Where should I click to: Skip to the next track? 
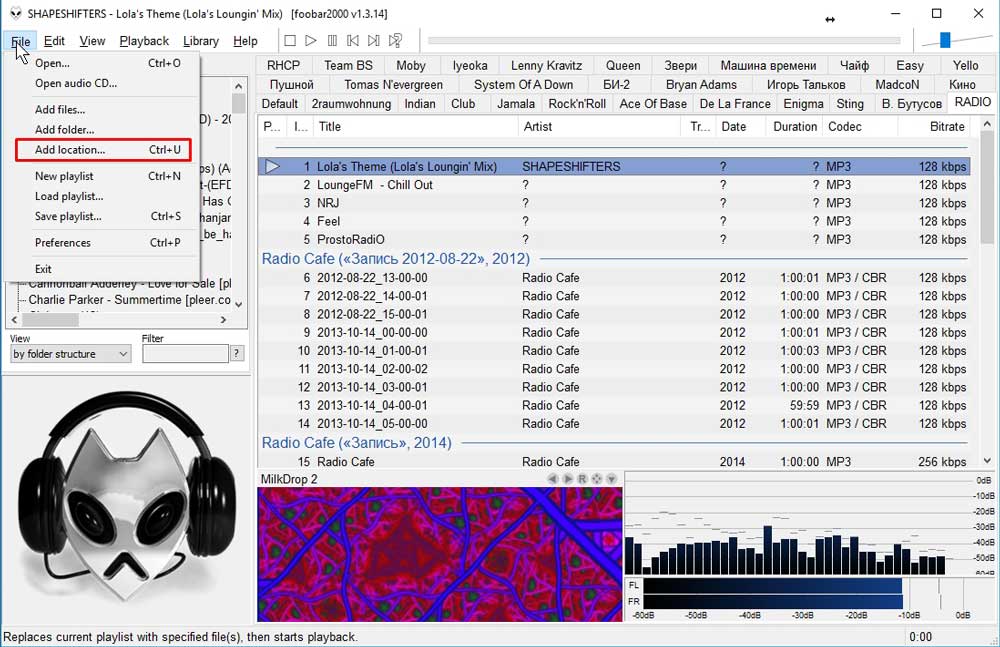pos(374,41)
